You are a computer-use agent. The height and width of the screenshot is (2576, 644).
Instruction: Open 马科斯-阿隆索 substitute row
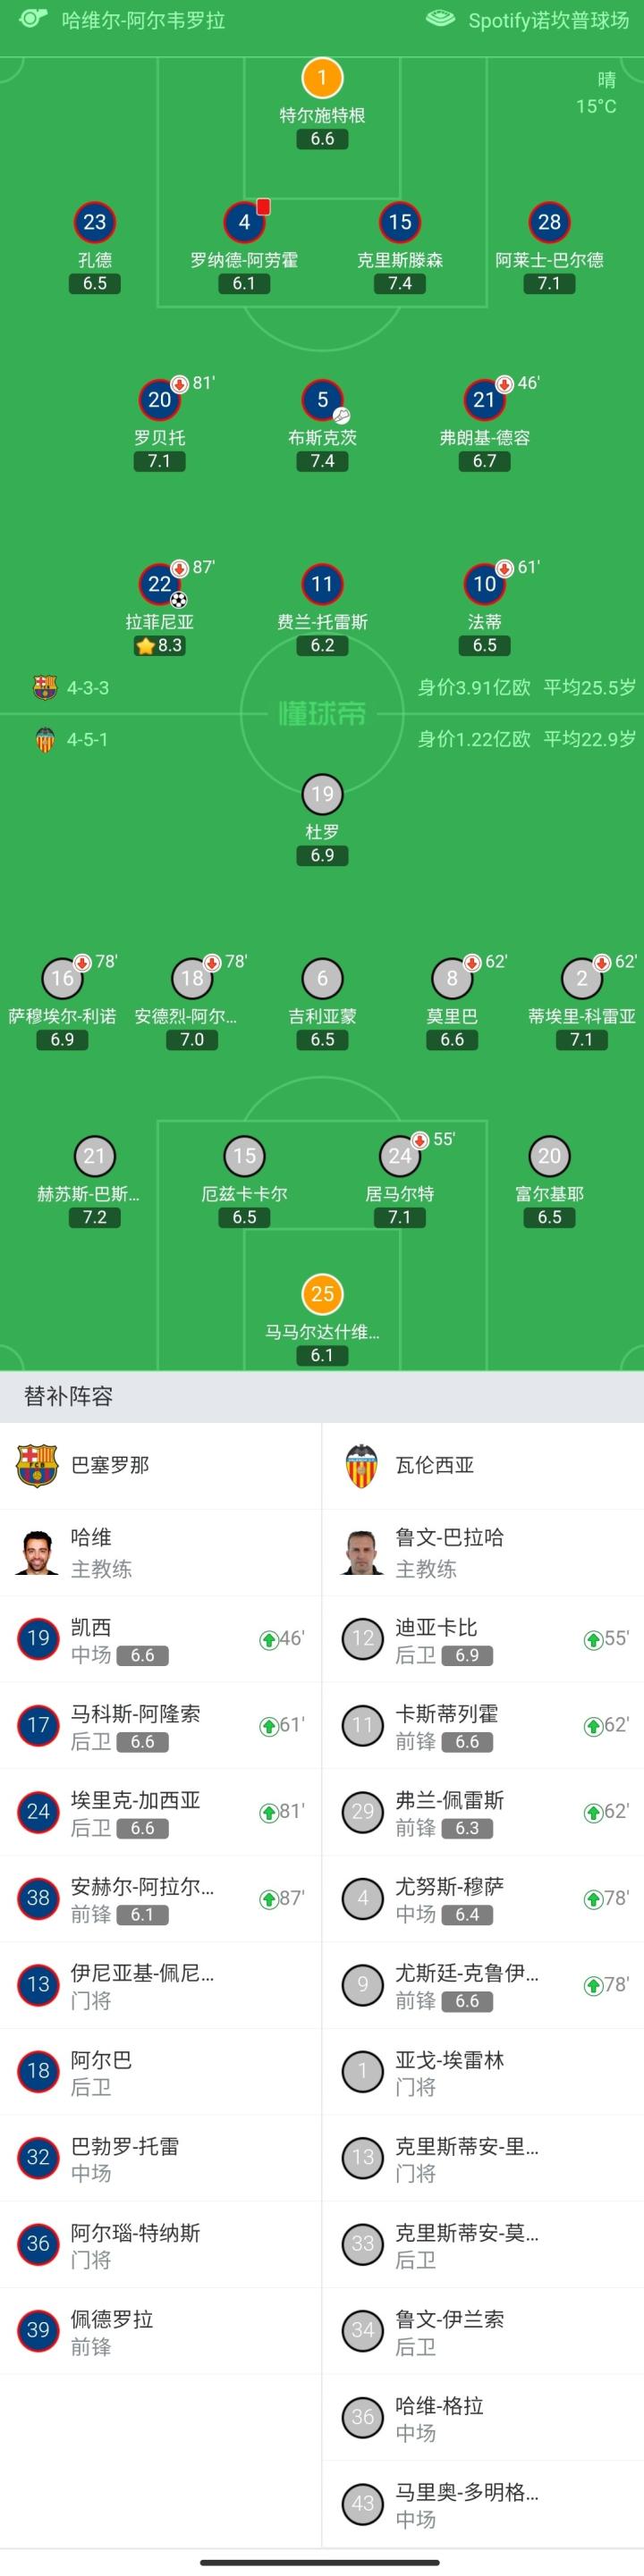160,1726
